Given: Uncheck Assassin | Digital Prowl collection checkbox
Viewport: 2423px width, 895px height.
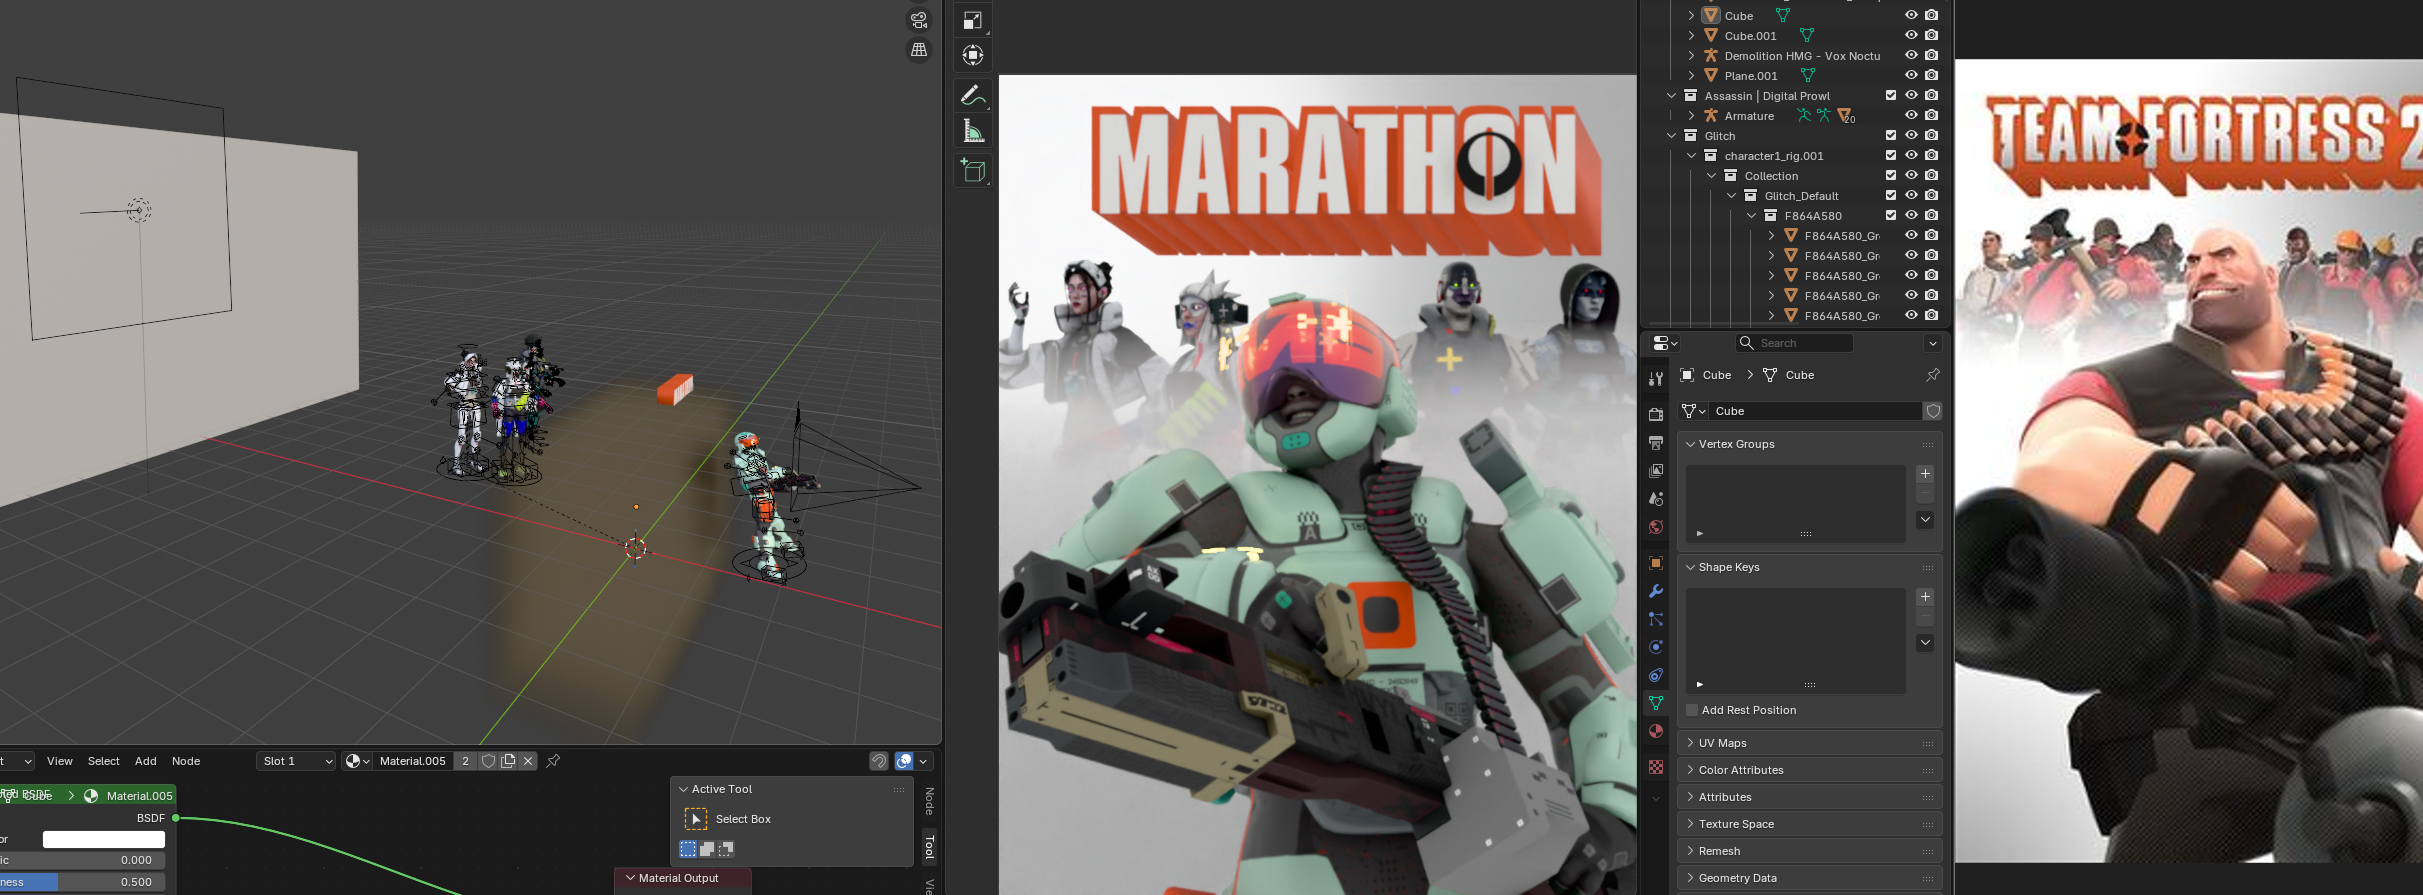Looking at the screenshot, I should [x=1891, y=96].
